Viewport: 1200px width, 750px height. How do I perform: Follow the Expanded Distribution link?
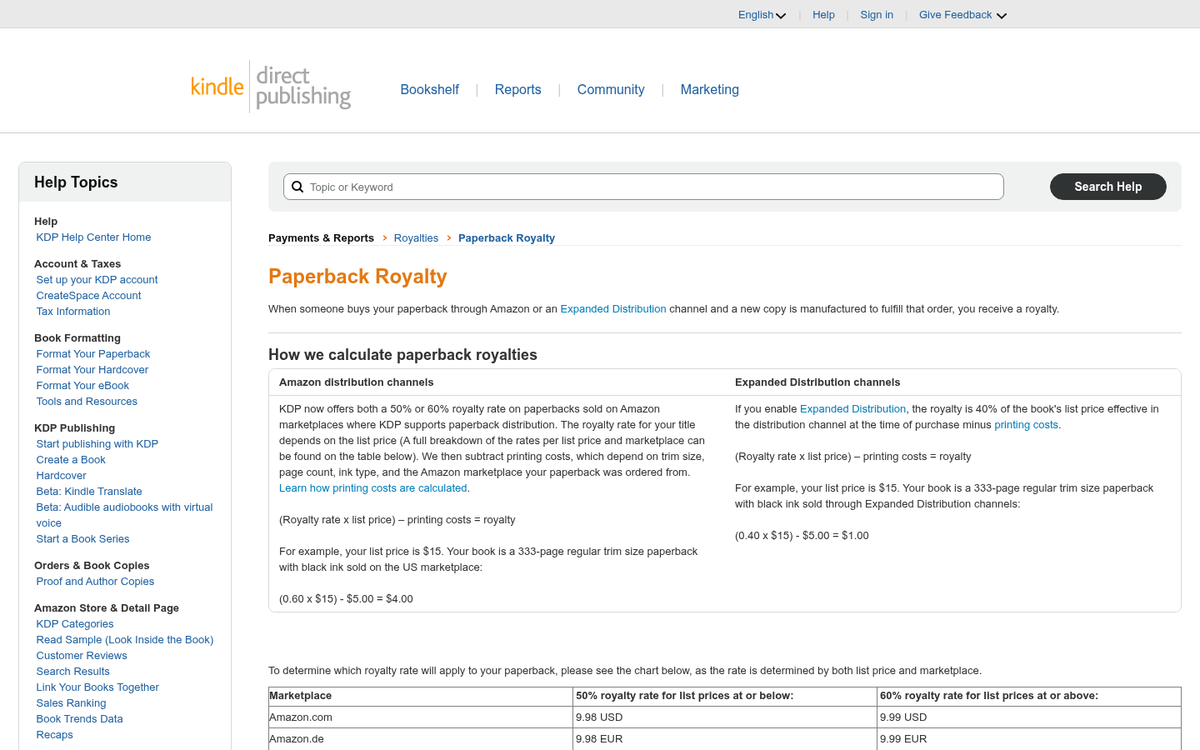pyautogui.click(x=613, y=309)
